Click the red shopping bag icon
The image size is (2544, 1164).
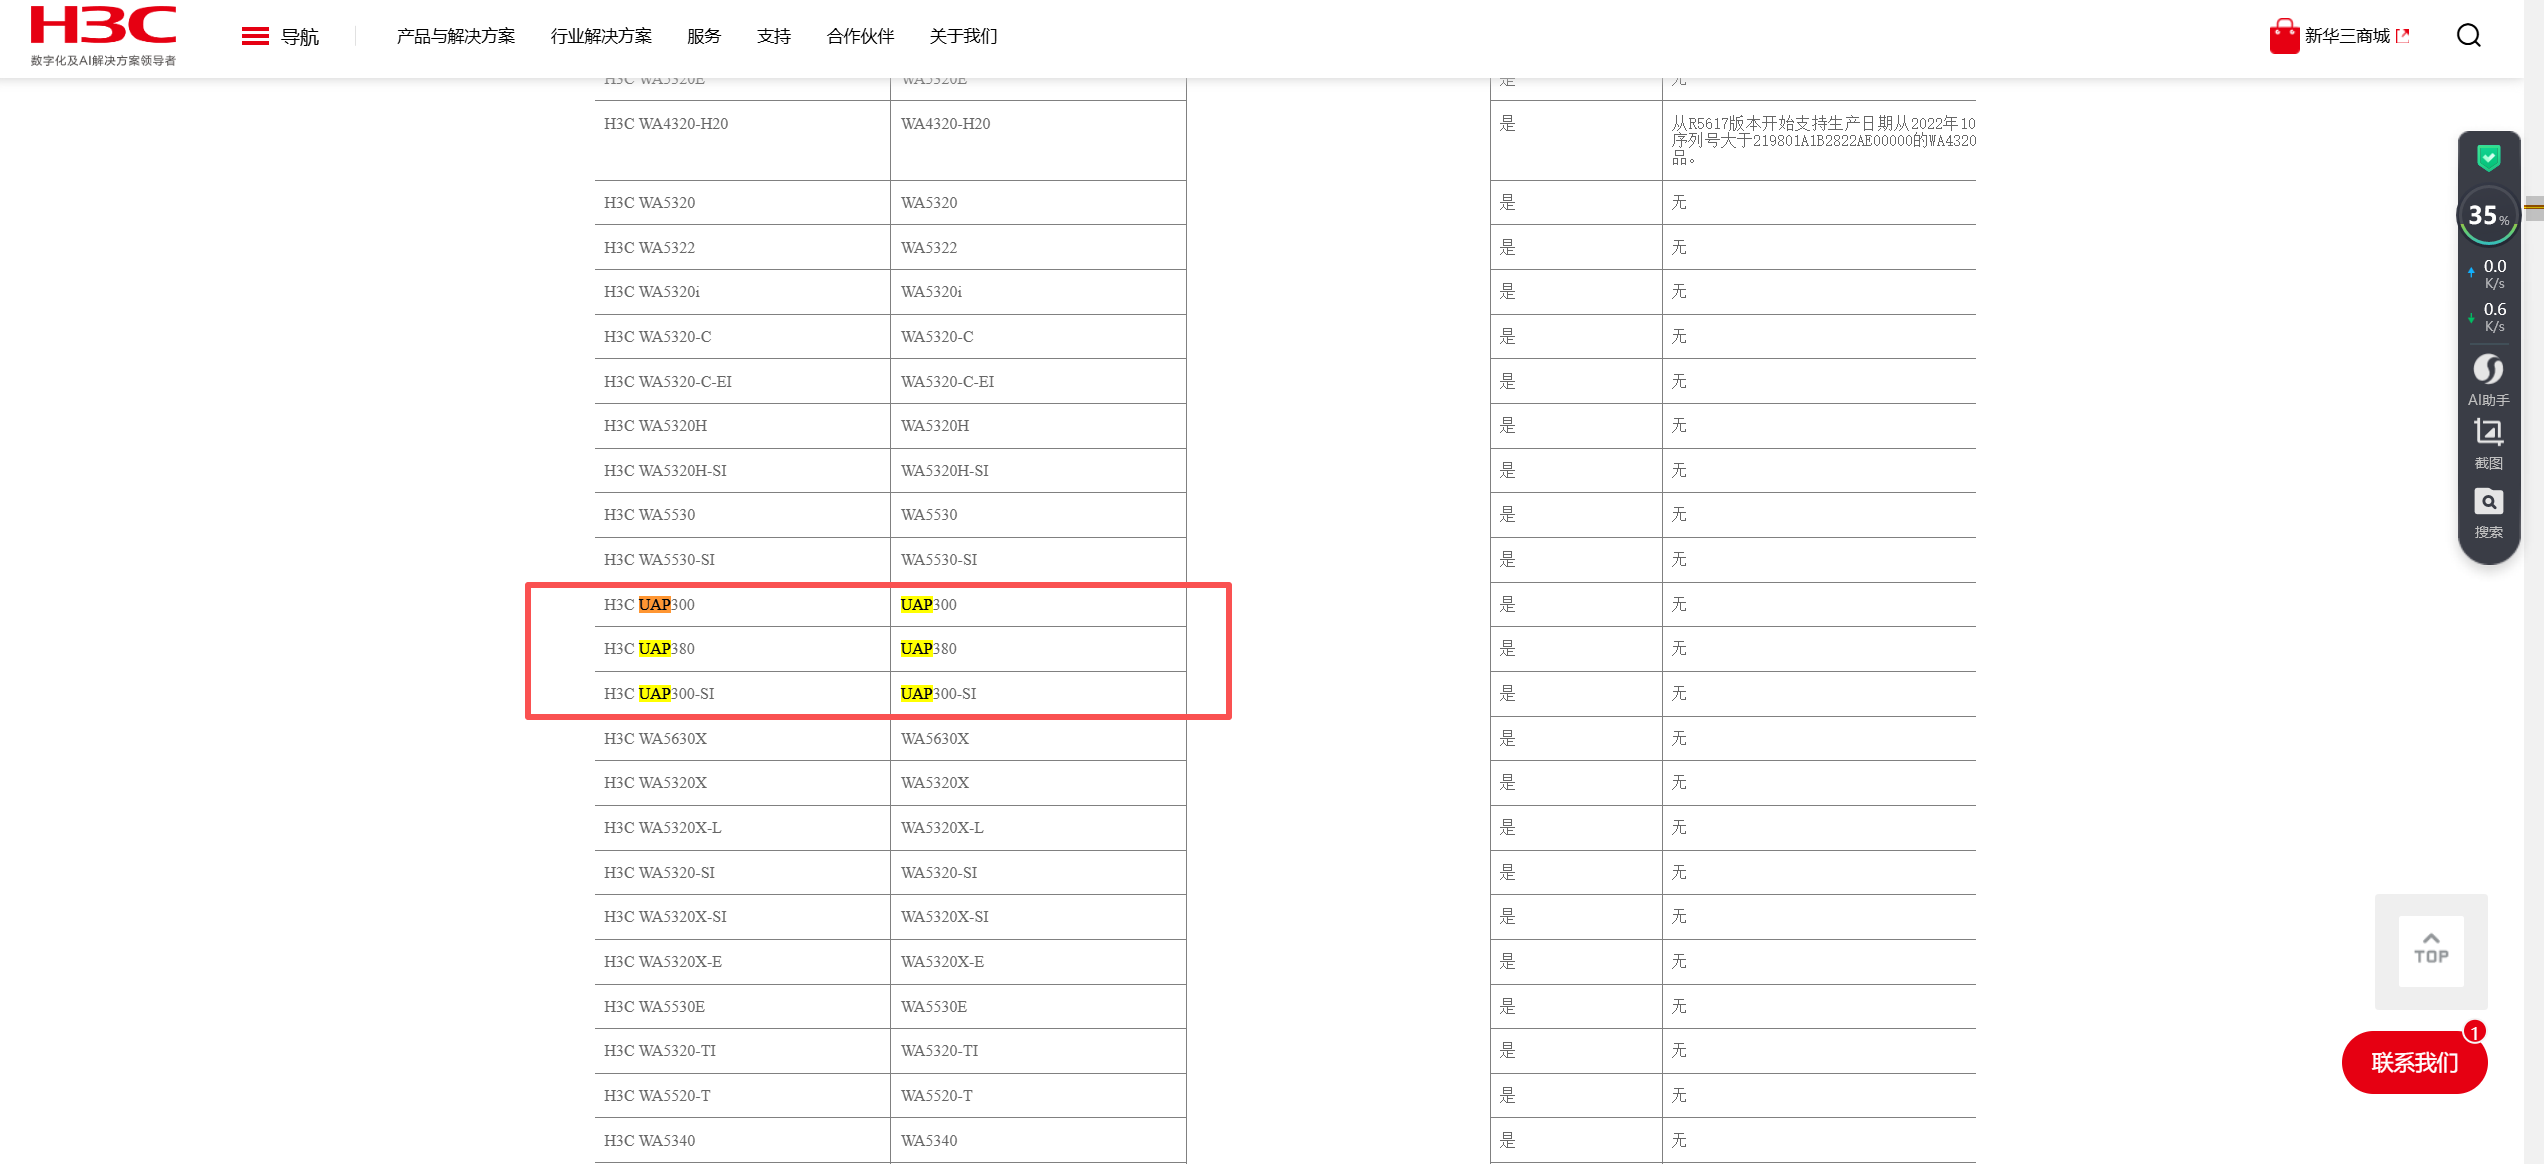tap(2284, 36)
